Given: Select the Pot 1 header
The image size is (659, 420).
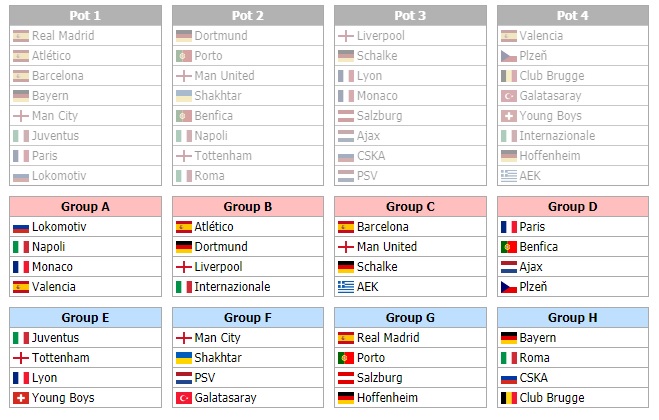Looking at the screenshot, I should pos(85,16).
